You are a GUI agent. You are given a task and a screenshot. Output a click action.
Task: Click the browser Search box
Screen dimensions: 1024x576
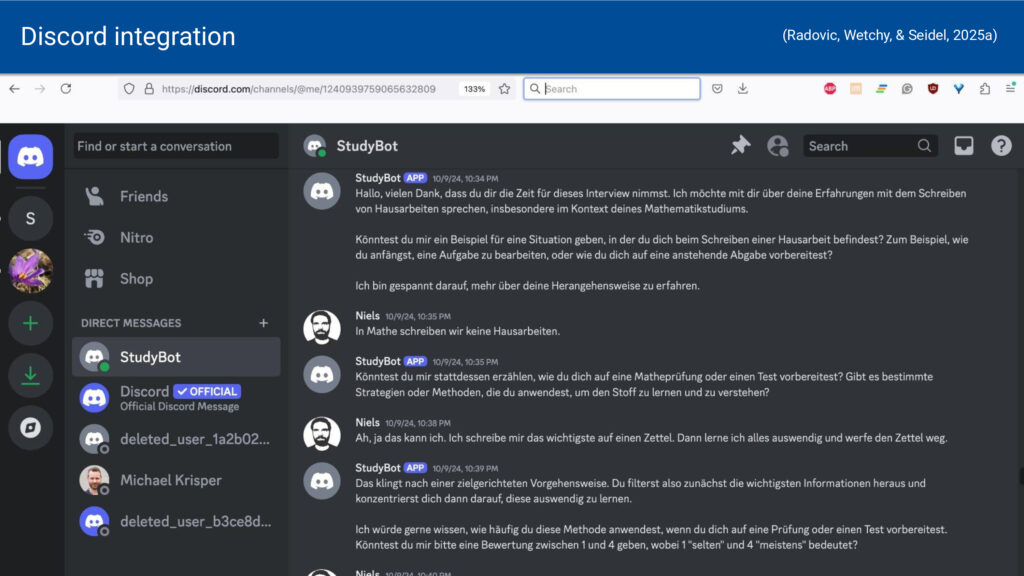[612, 89]
